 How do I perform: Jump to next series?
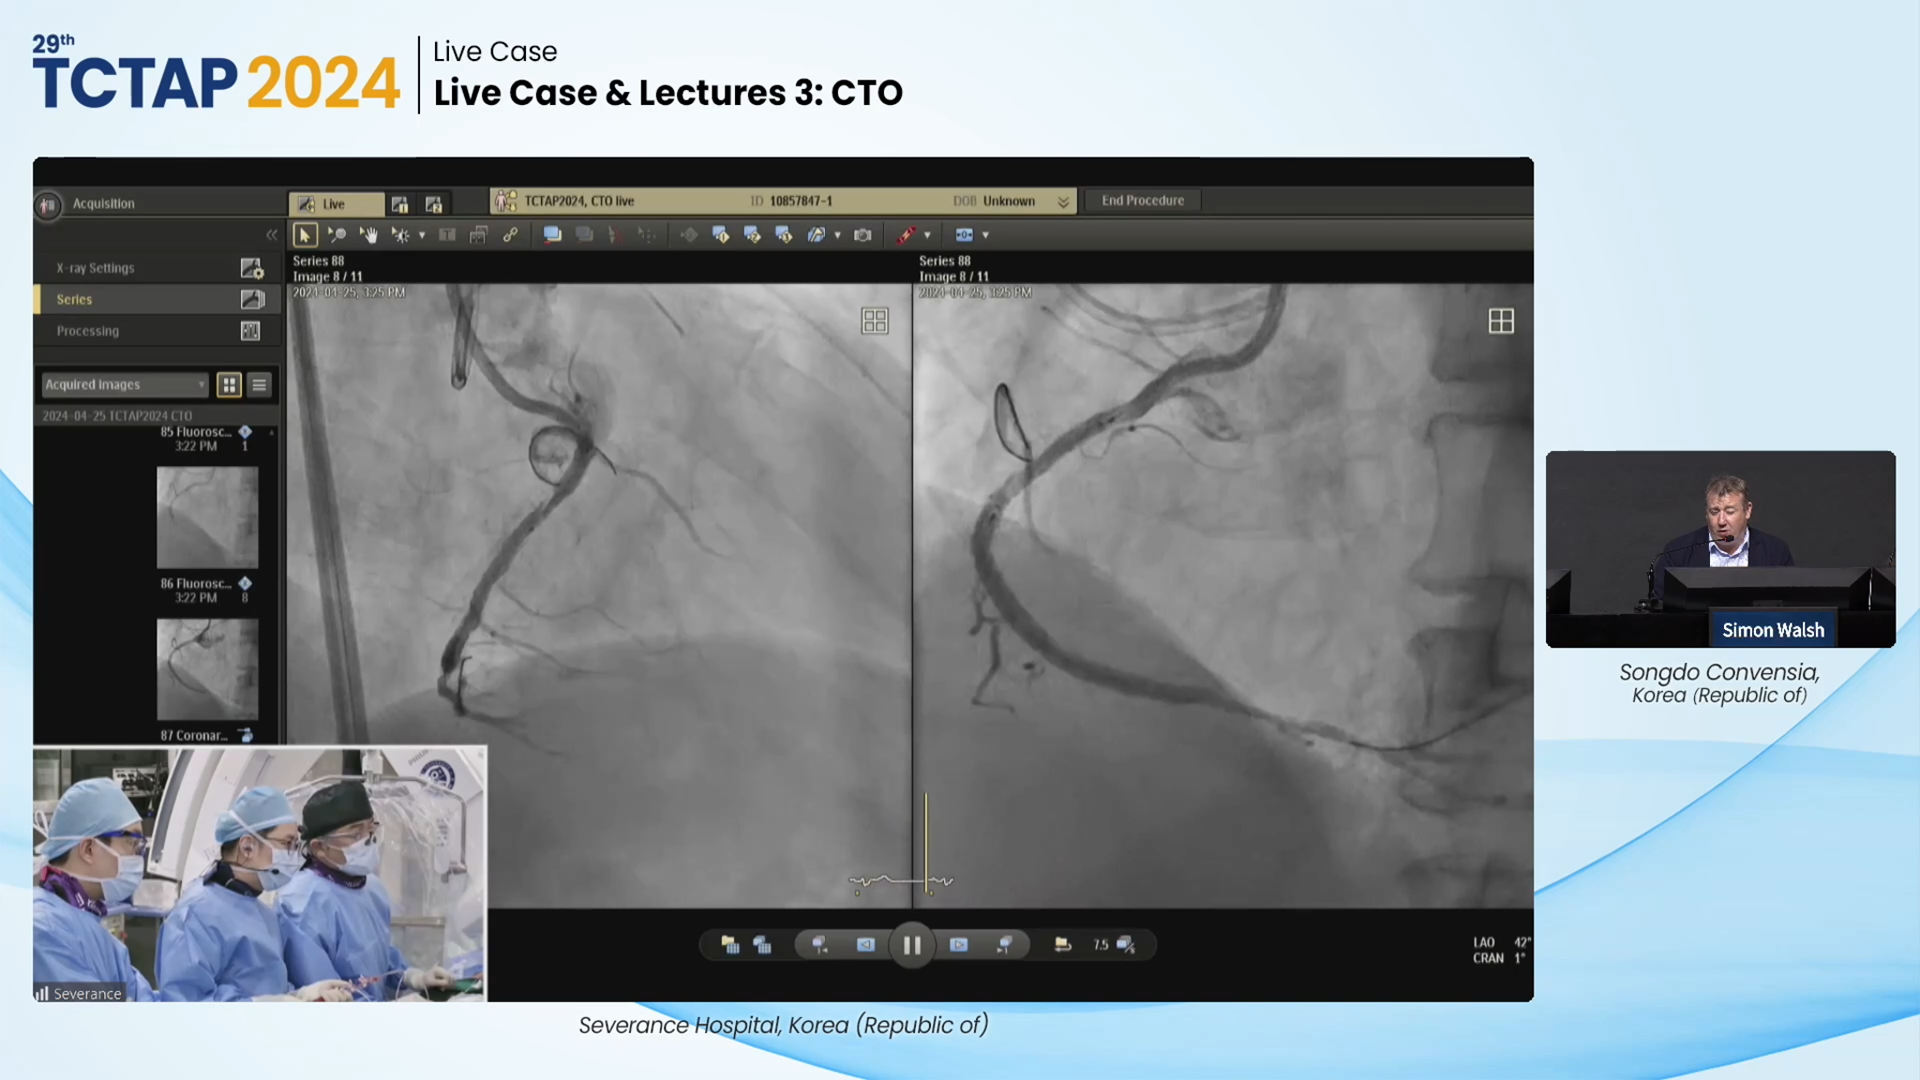coord(1005,945)
